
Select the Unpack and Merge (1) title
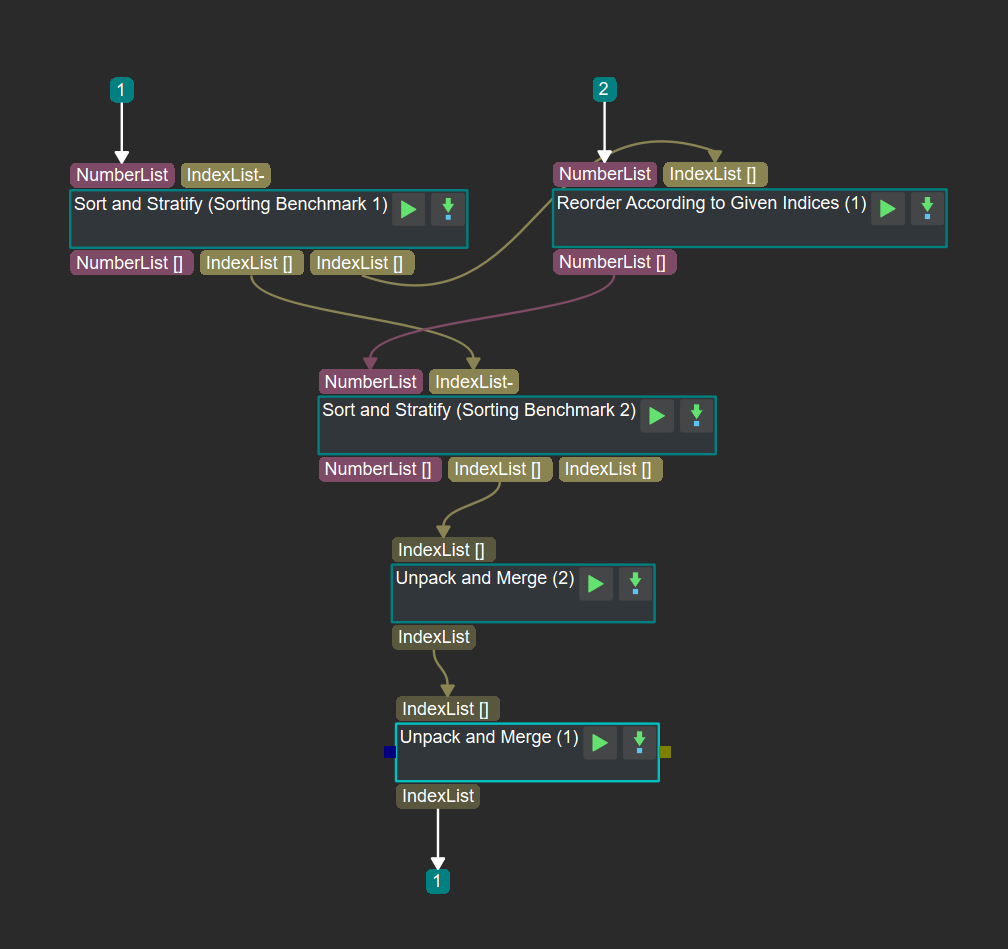coord(489,737)
